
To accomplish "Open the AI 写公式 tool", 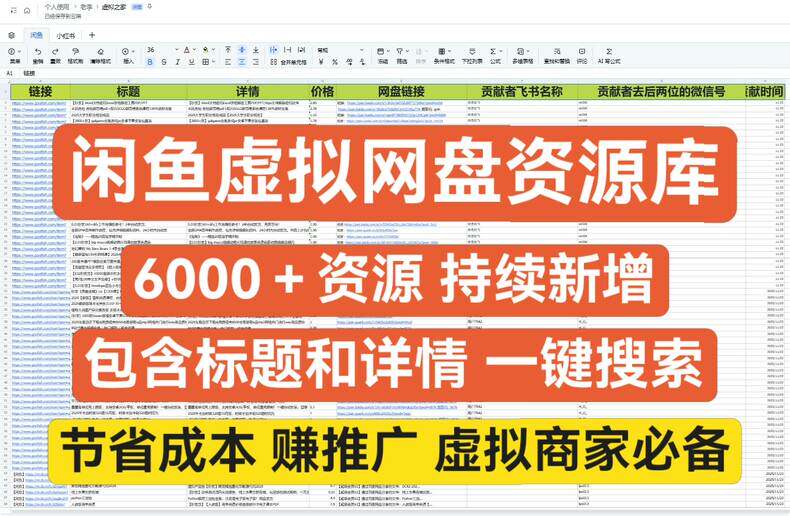I will click(x=609, y=55).
